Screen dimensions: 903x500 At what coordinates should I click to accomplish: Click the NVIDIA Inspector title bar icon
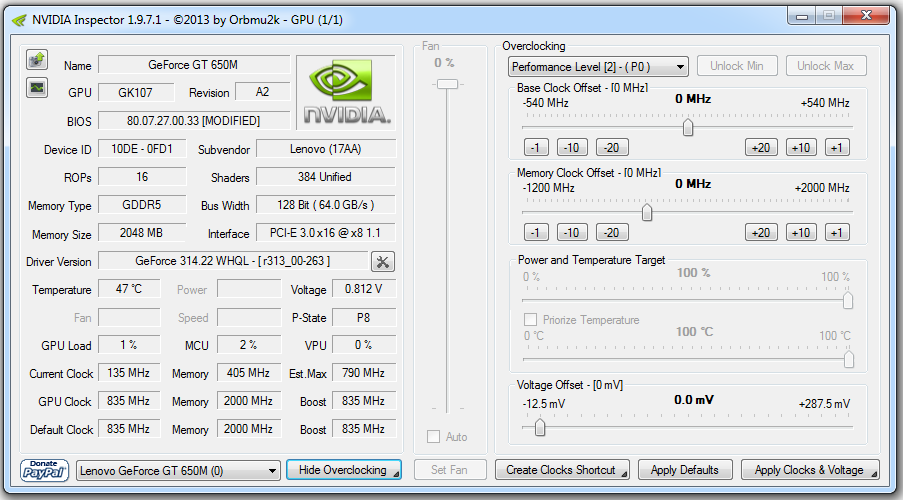pos(19,20)
